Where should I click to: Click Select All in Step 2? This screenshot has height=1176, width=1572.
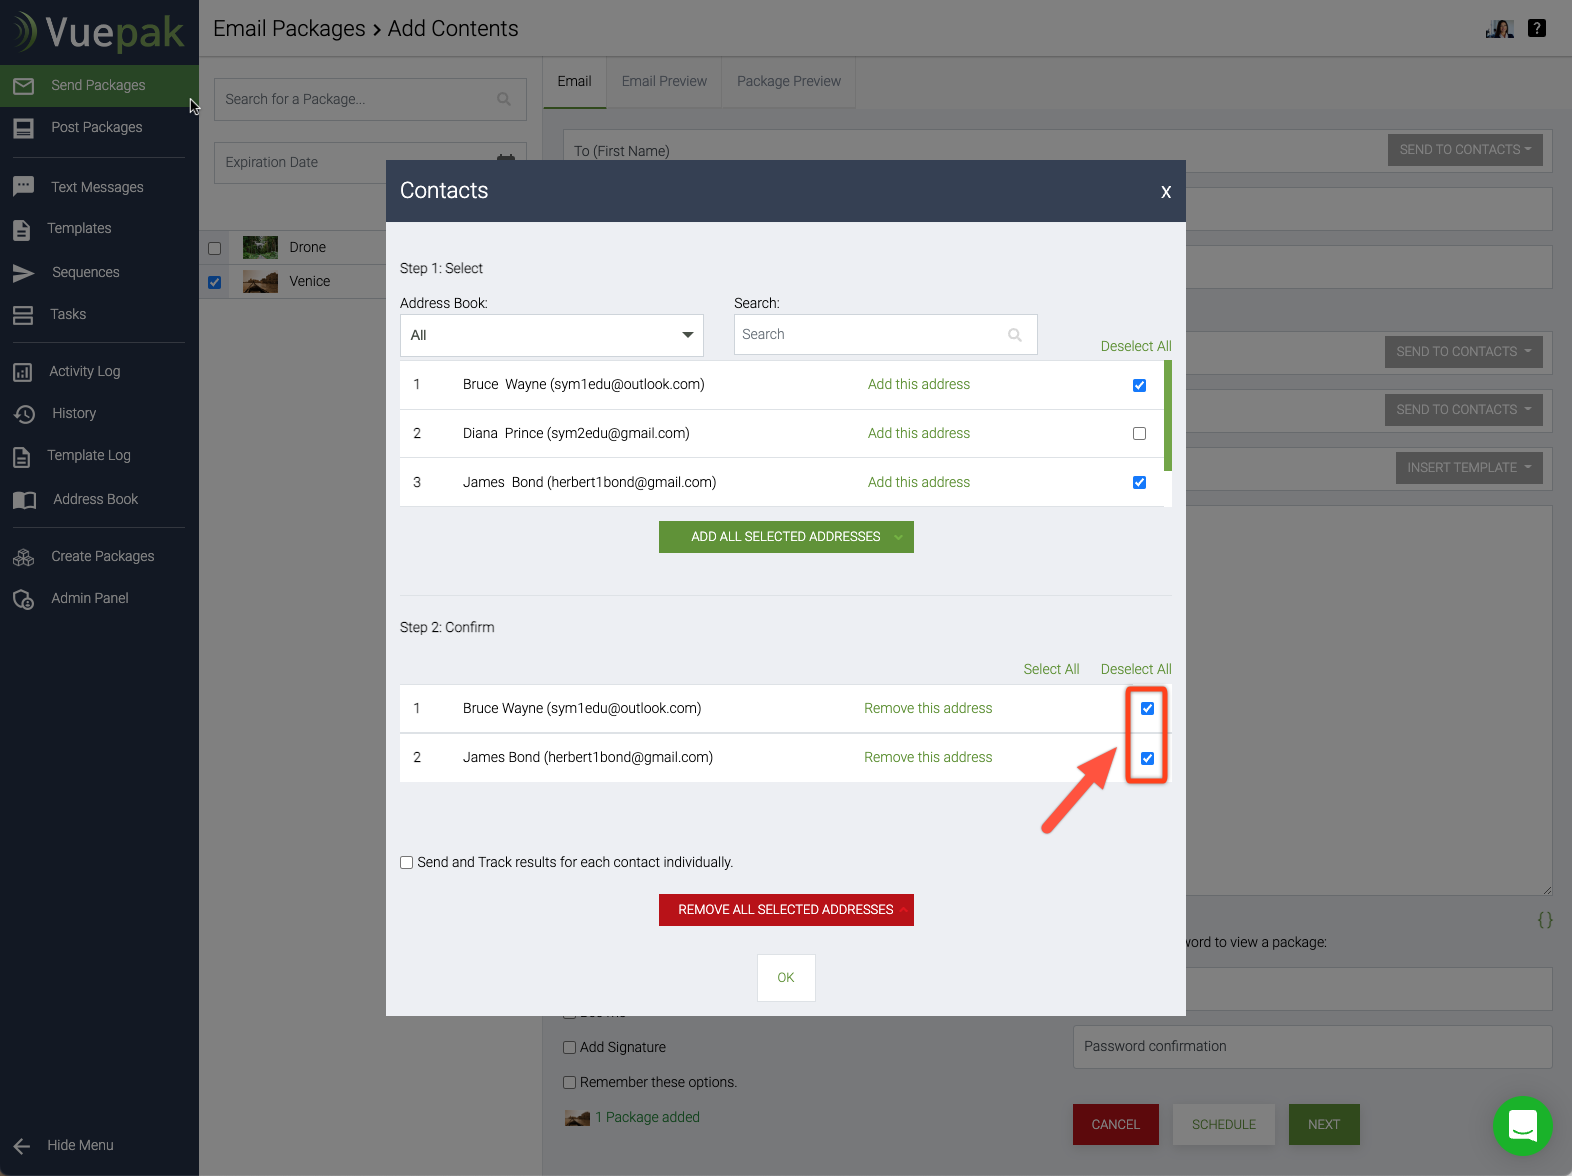pyautogui.click(x=1051, y=669)
